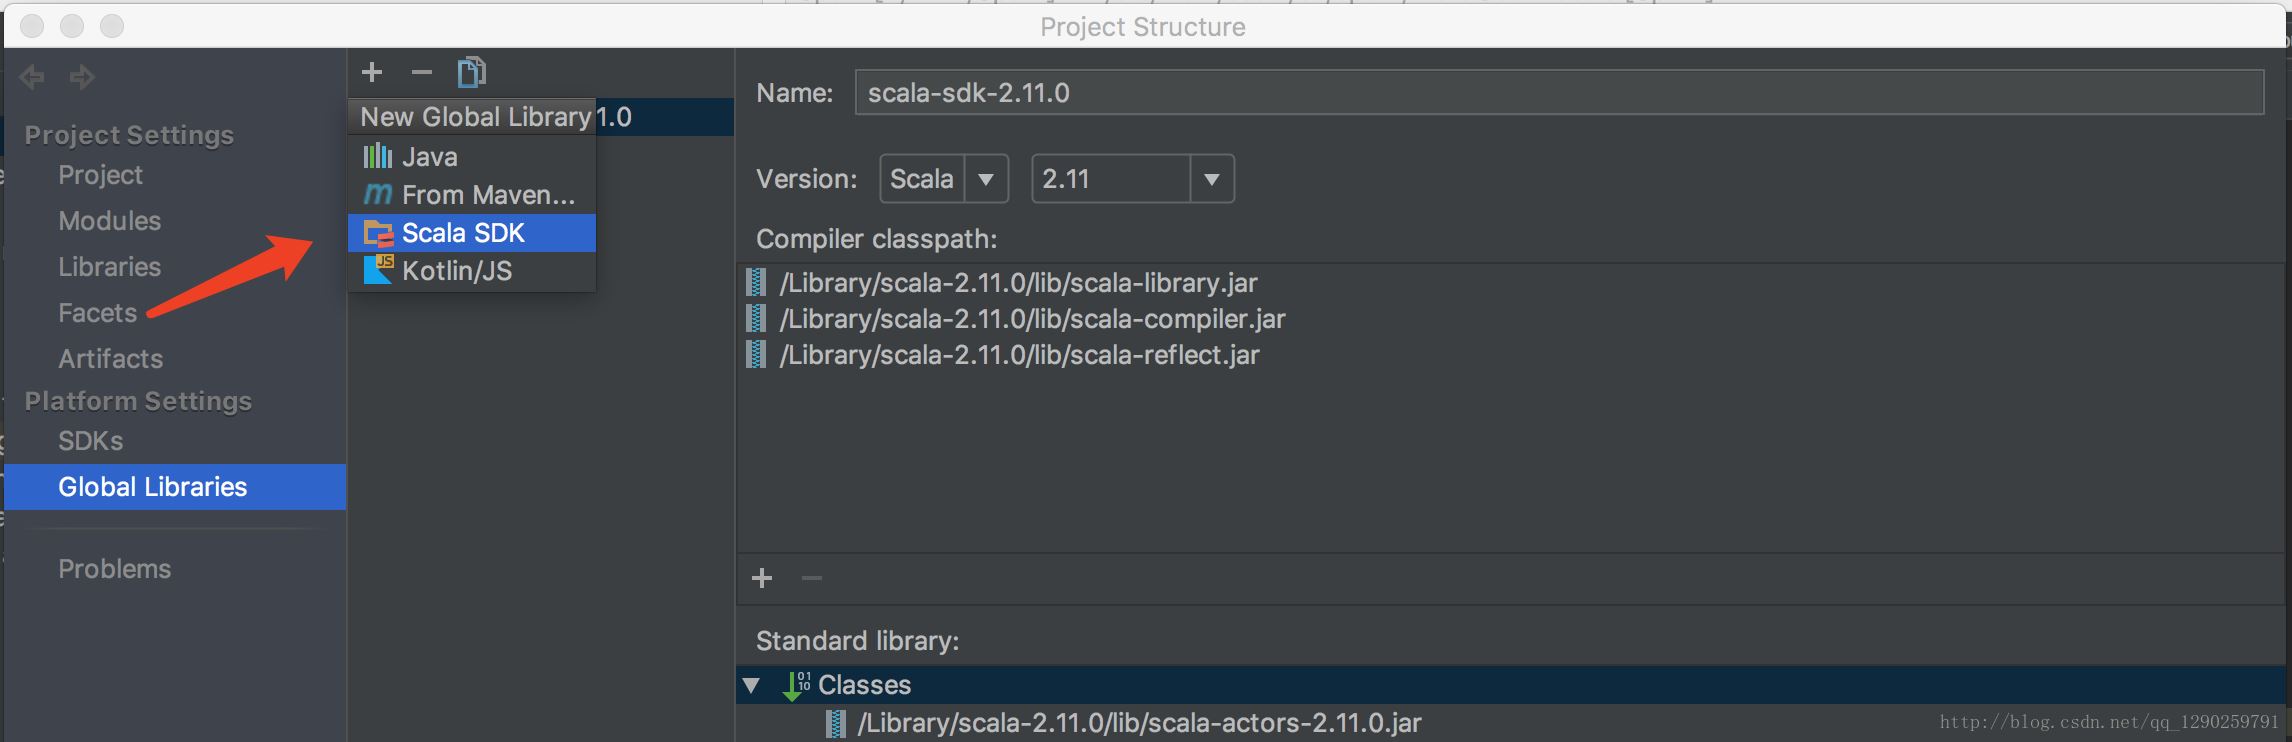
Task: Click the library Name text field
Action: coord(1558,93)
